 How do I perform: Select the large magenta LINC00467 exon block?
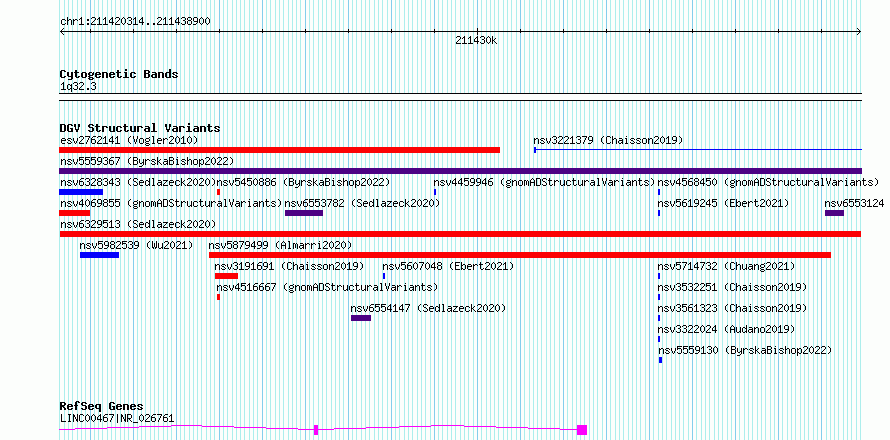pyautogui.click(x=582, y=430)
